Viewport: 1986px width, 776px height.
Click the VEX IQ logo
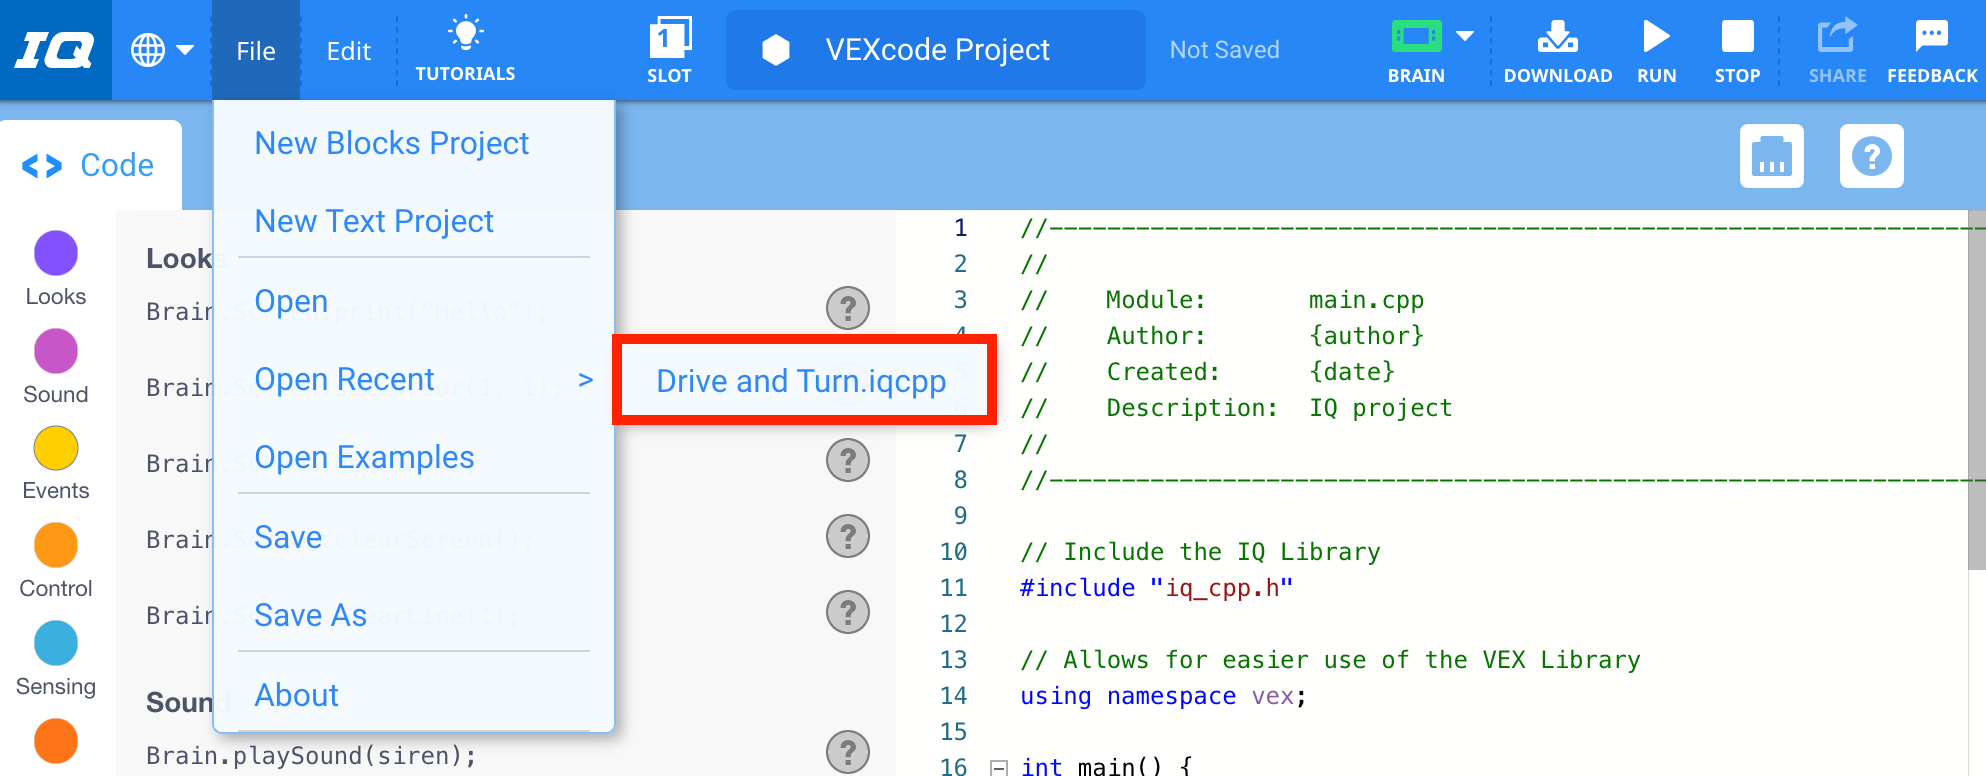(x=55, y=50)
